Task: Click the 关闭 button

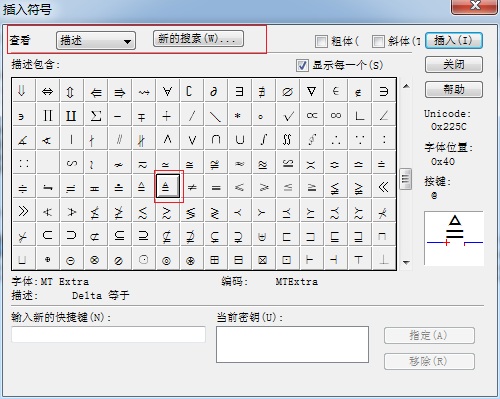Action: click(x=454, y=64)
